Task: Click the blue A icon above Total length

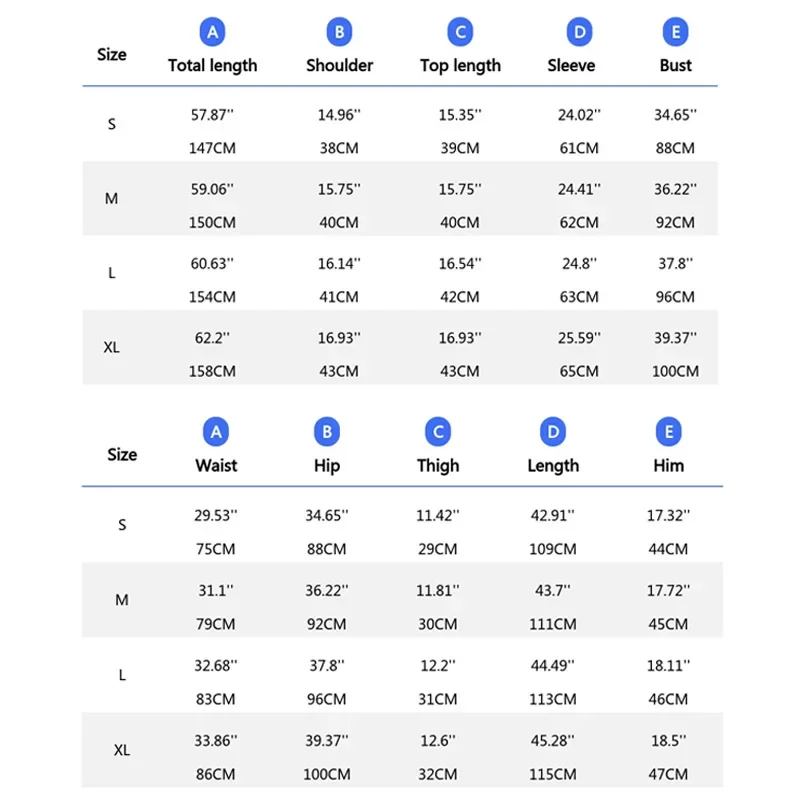Action: (x=212, y=33)
